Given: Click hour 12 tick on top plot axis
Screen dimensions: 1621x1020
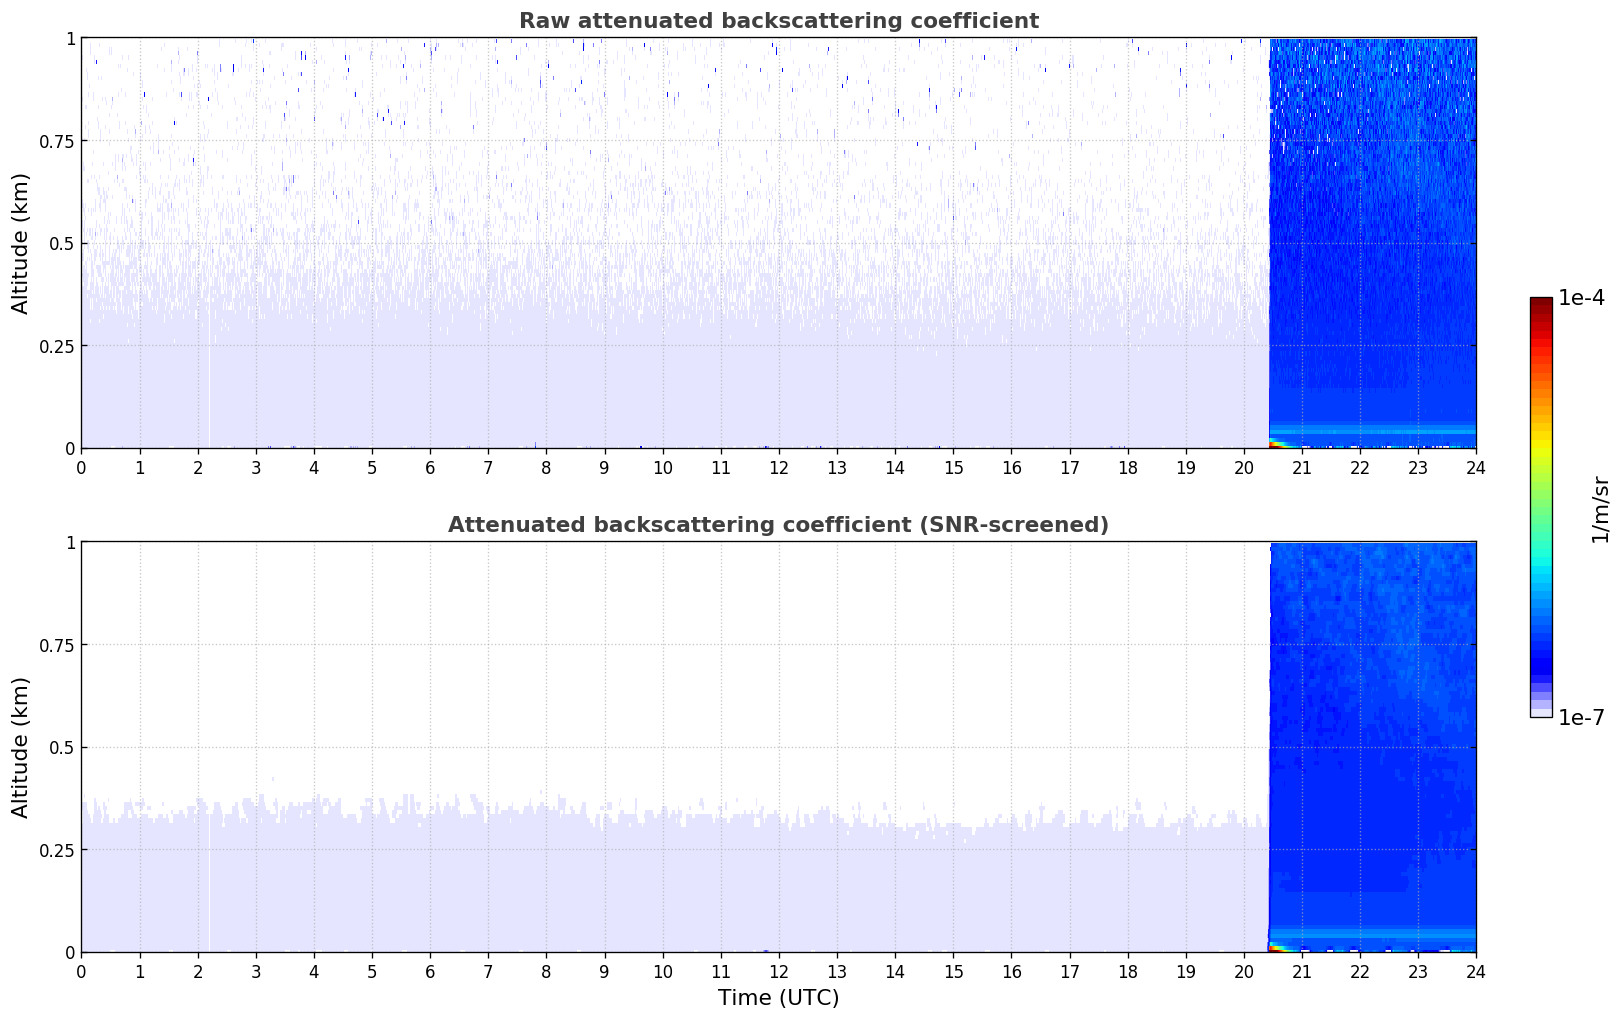Looking at the screenshot, I should click(779, 467).
